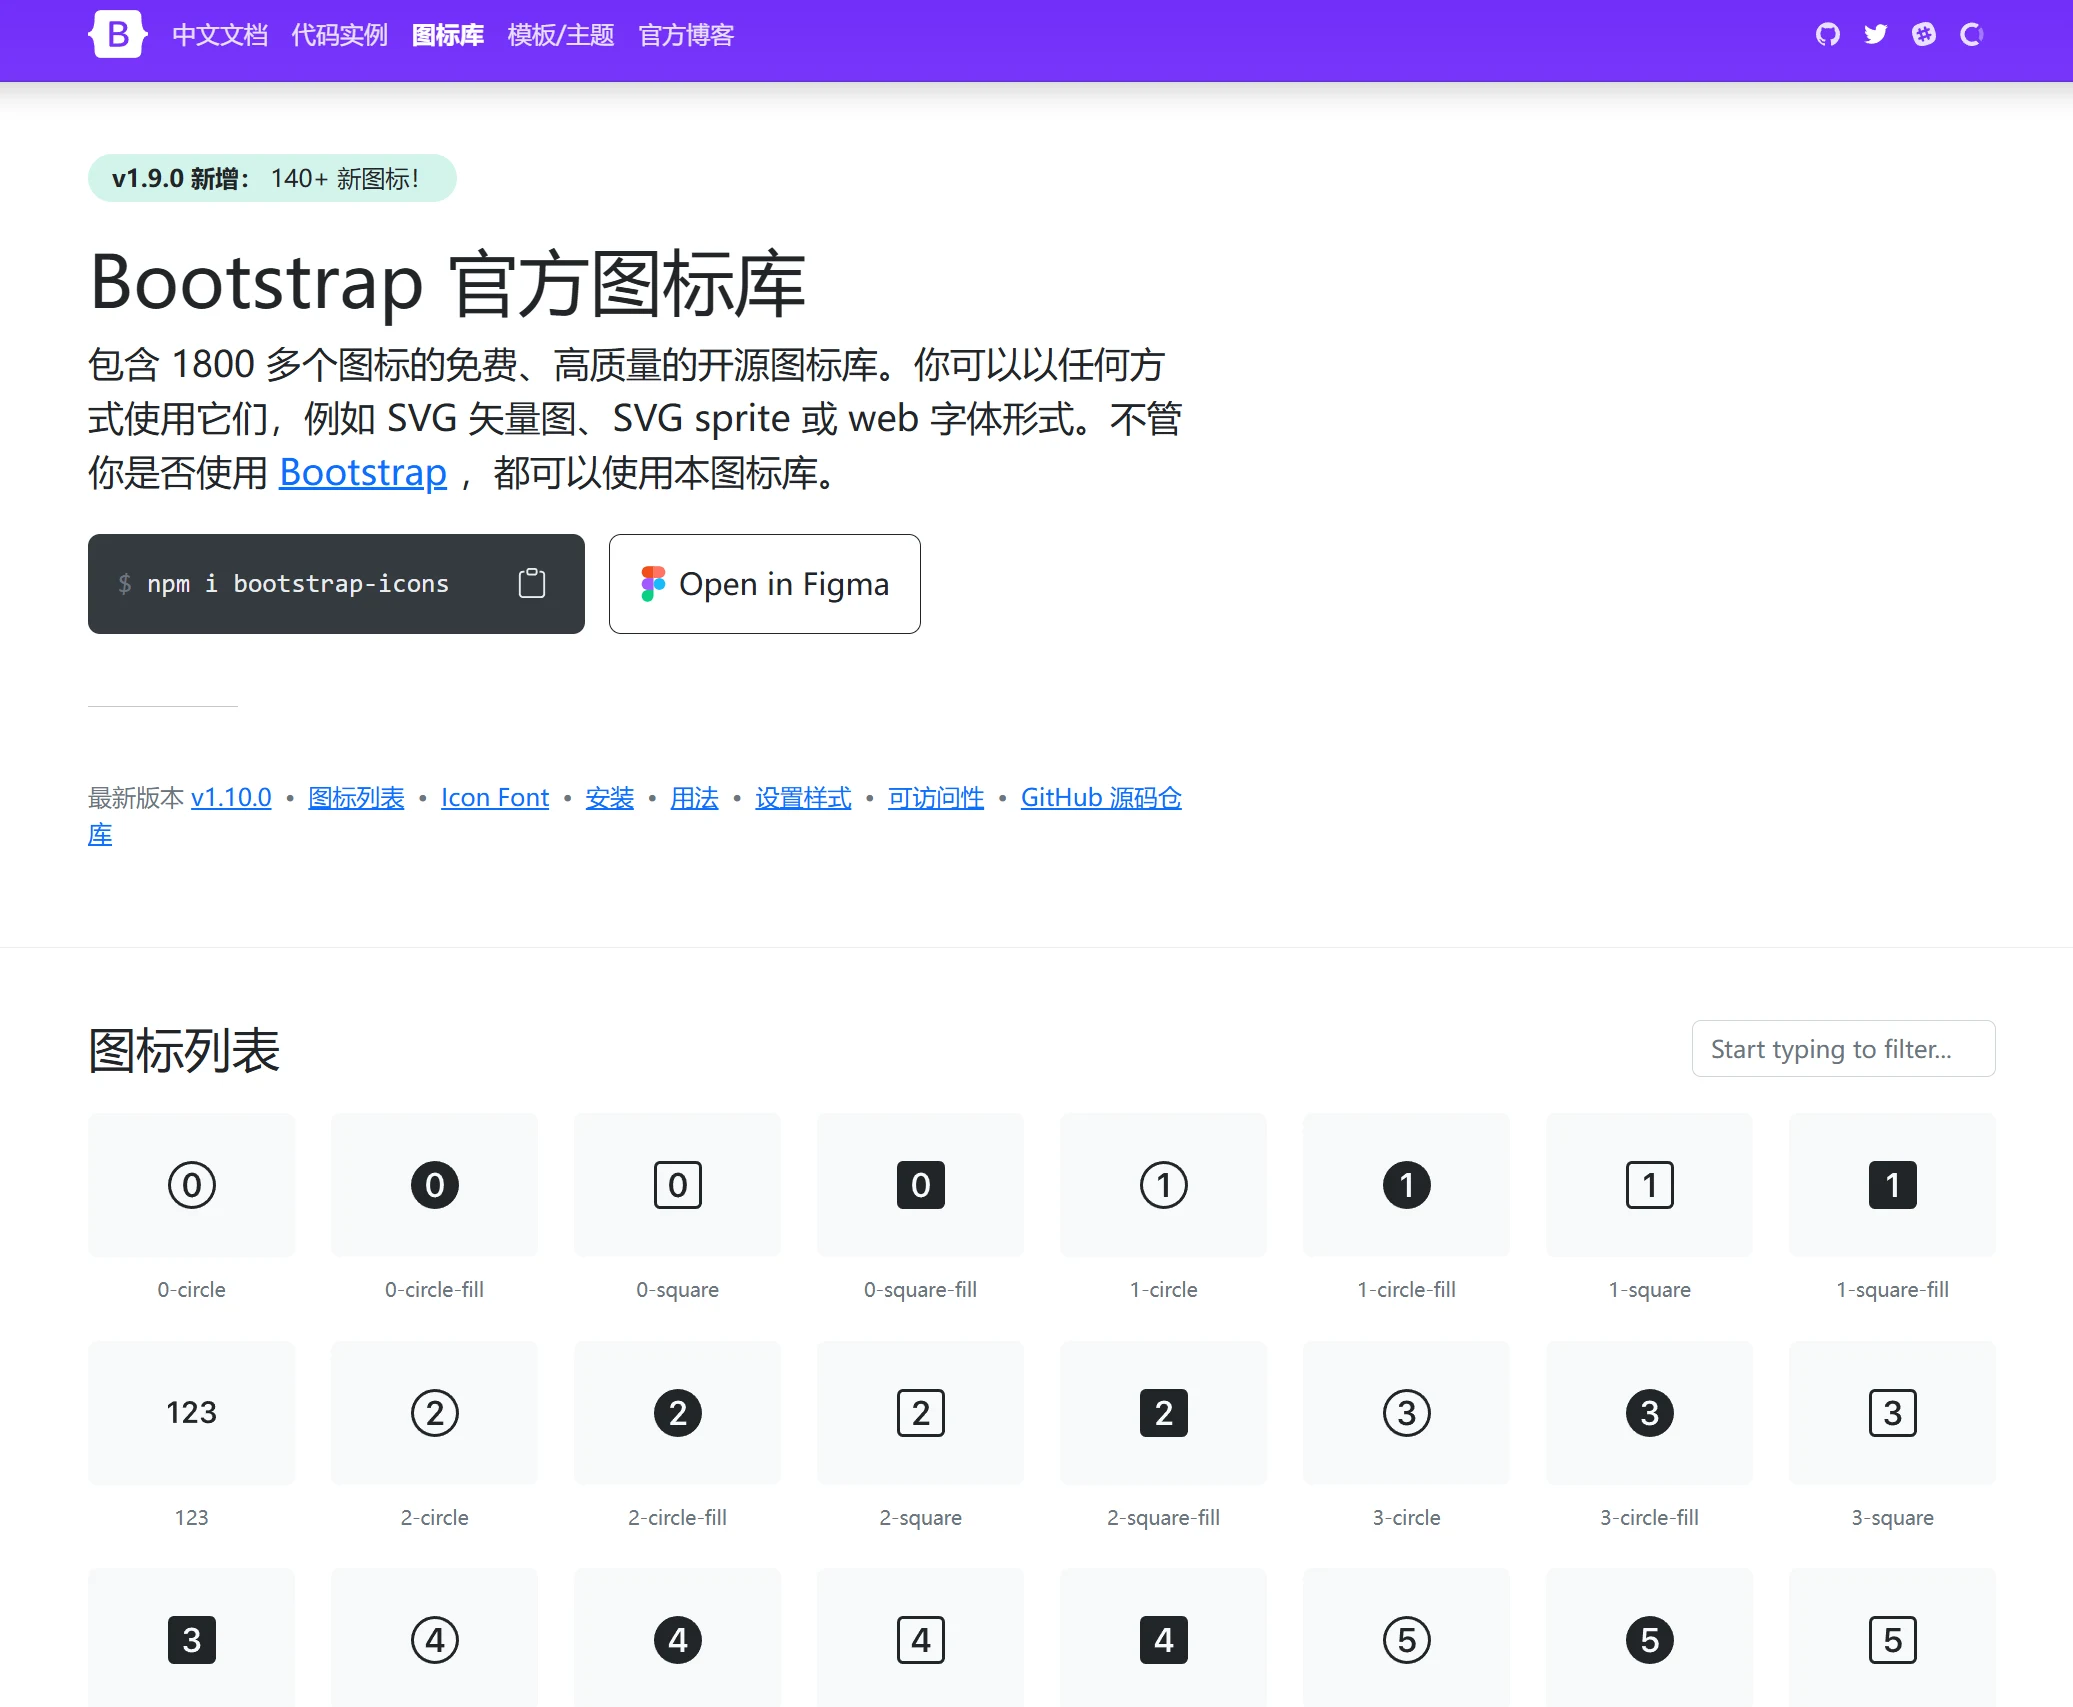Open the v1.10.0 version link

coord(231,797)
